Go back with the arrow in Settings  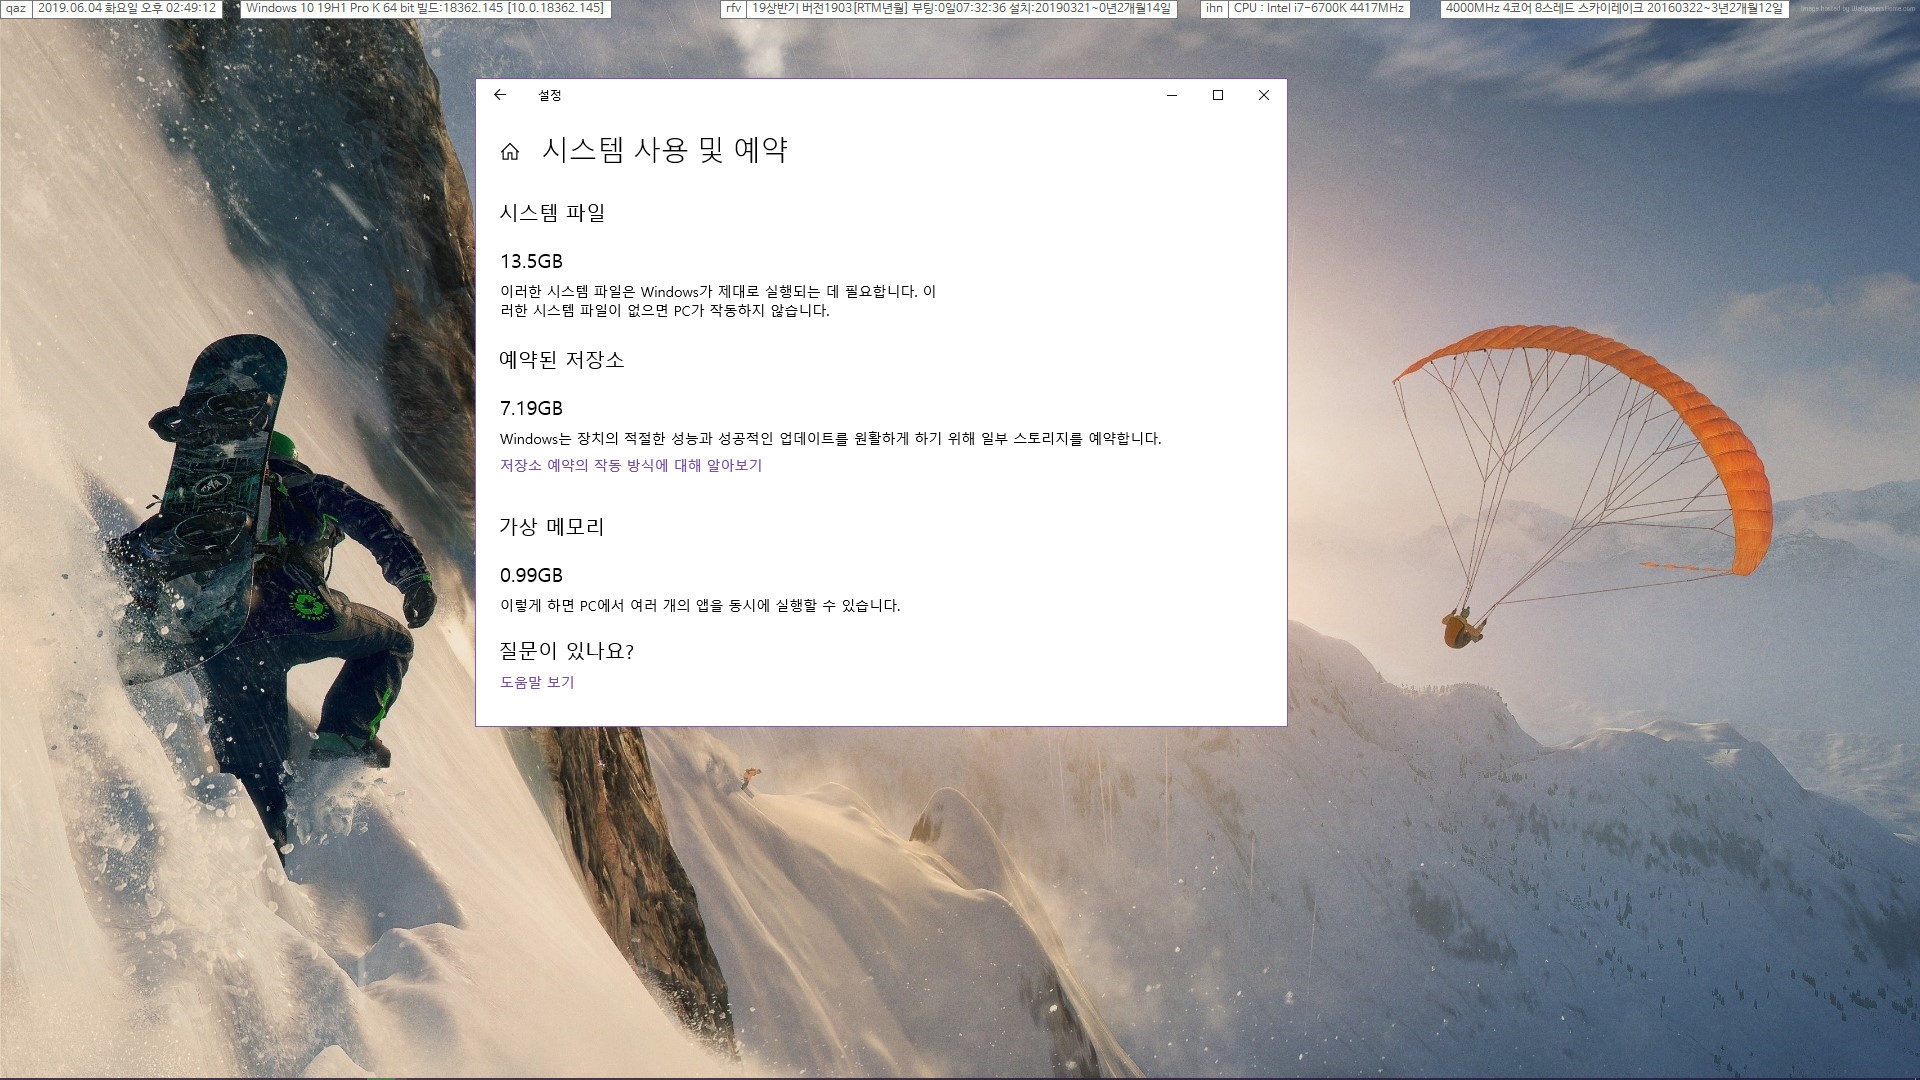500,95
